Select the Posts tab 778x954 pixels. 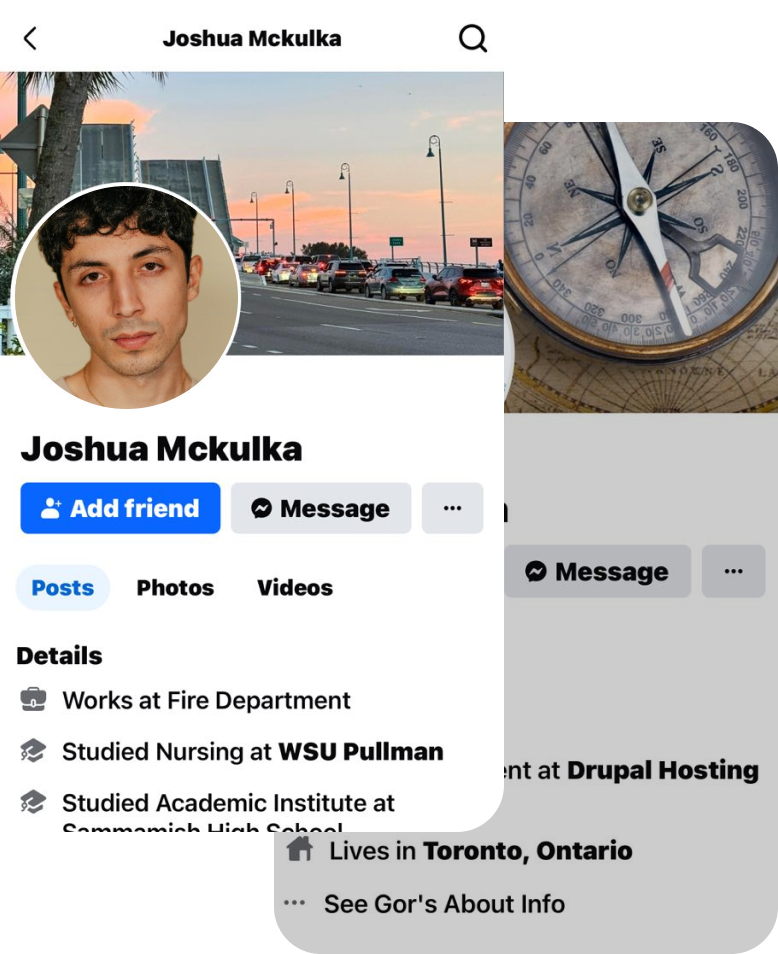click(63, 588)
